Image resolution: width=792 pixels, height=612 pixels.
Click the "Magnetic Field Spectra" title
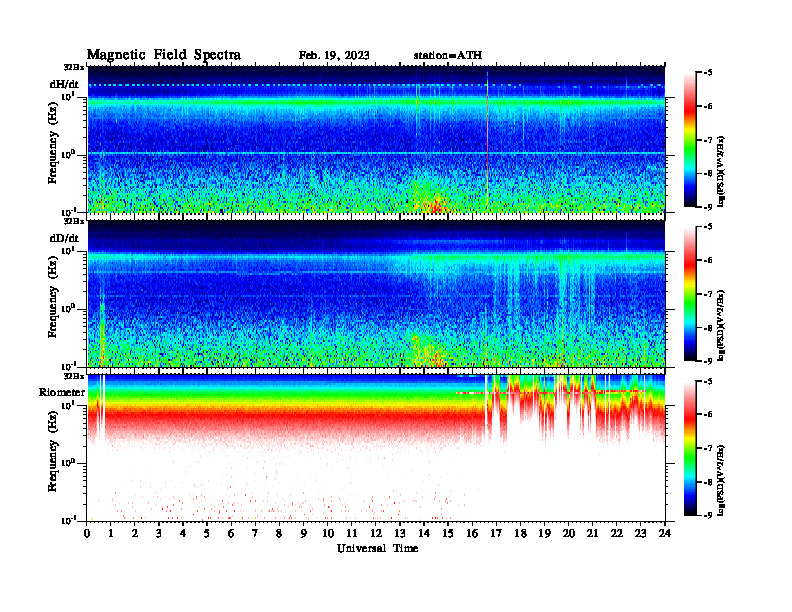[164, 55]
